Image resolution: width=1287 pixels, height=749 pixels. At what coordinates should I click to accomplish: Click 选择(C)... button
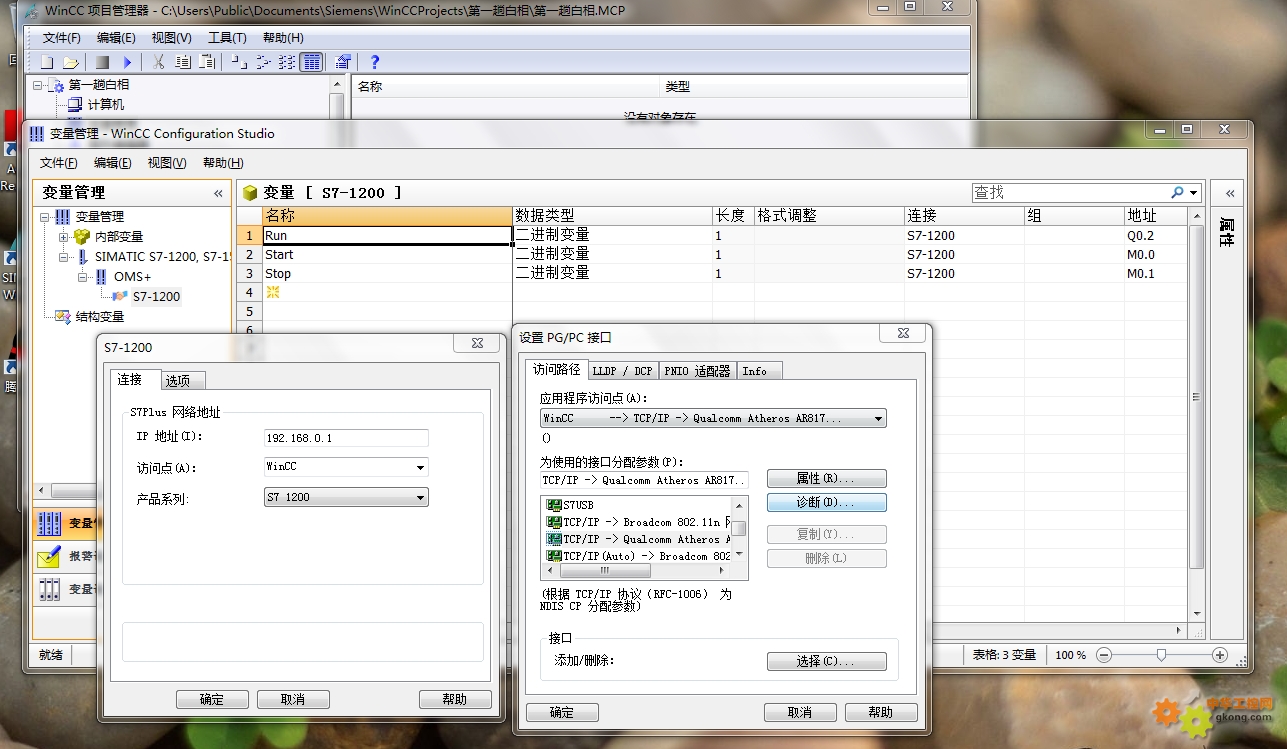[826, 661]
